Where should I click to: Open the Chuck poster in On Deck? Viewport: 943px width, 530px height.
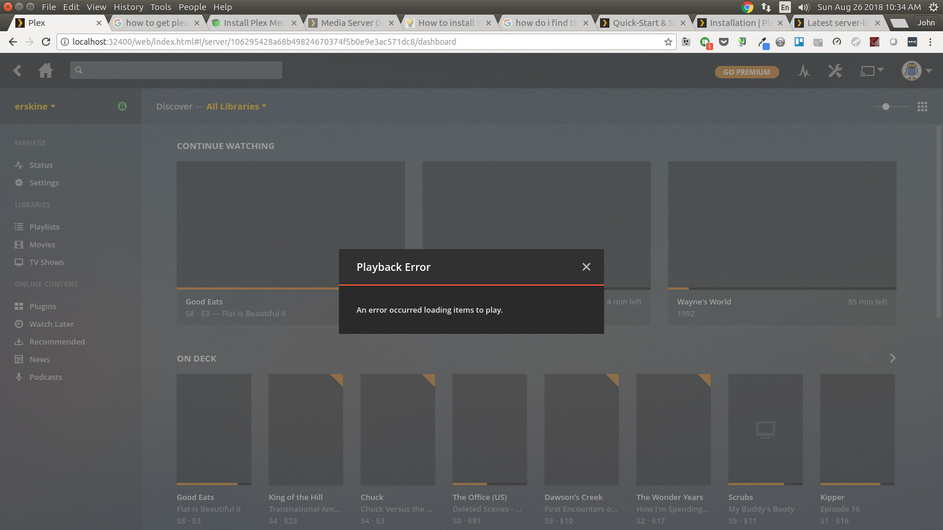398,430
